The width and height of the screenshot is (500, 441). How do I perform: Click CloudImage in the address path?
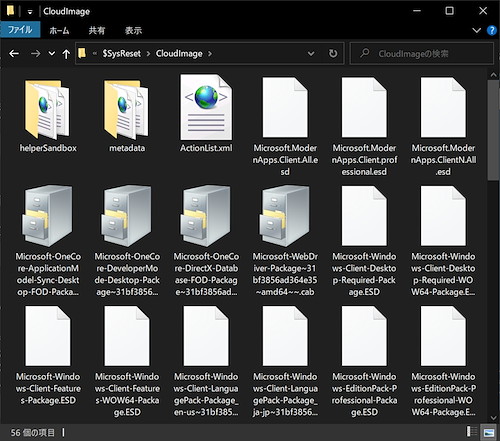click(179, 53)
